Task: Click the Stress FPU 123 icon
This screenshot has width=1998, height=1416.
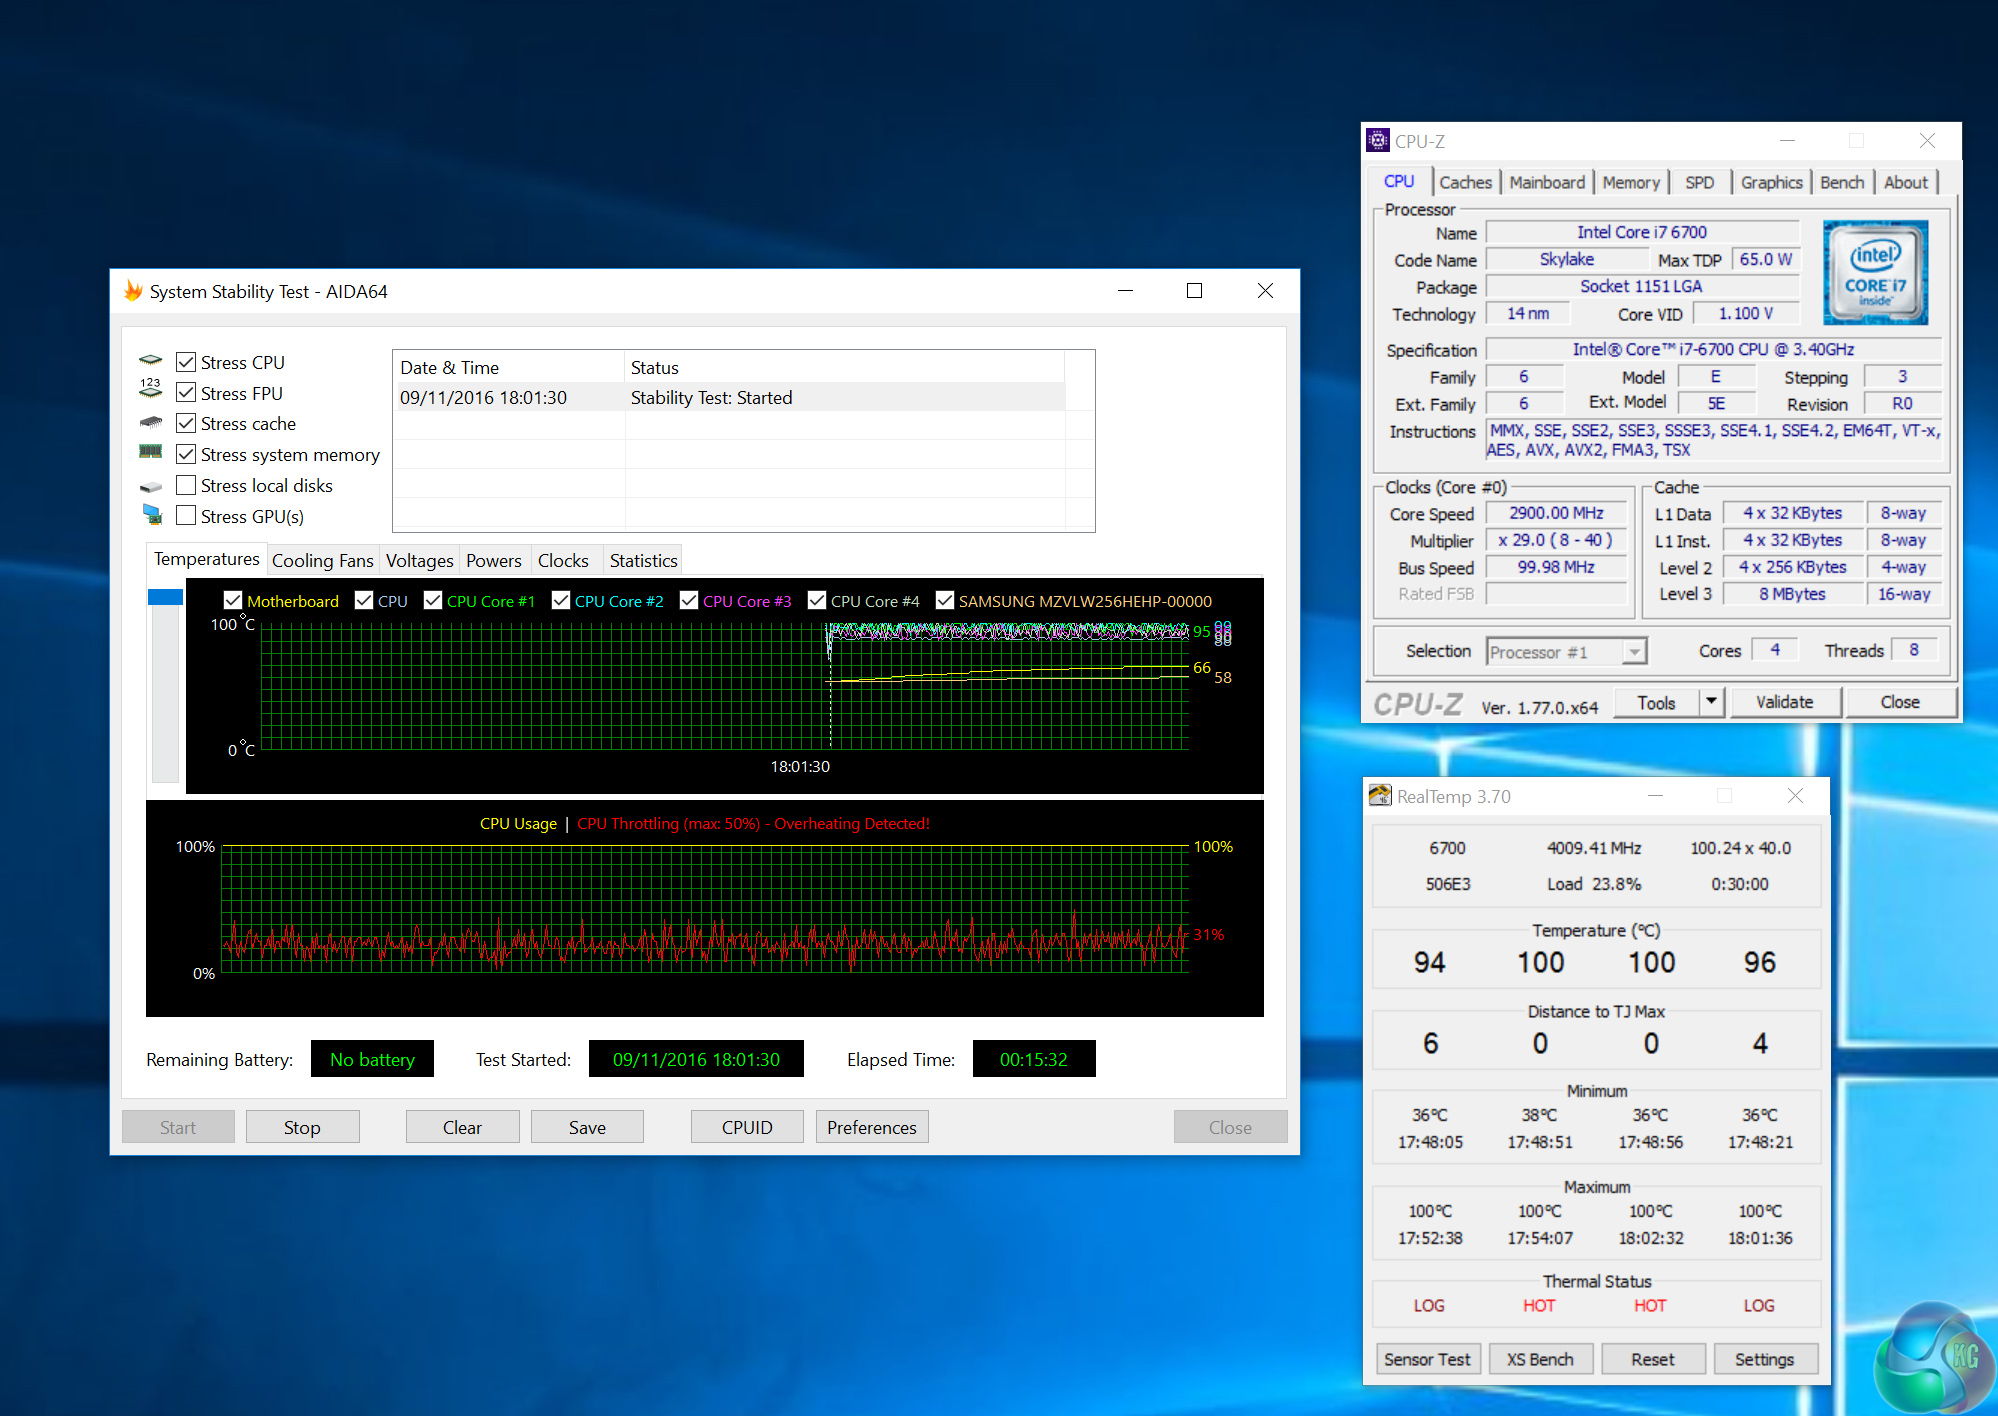Action: point(150,390)
